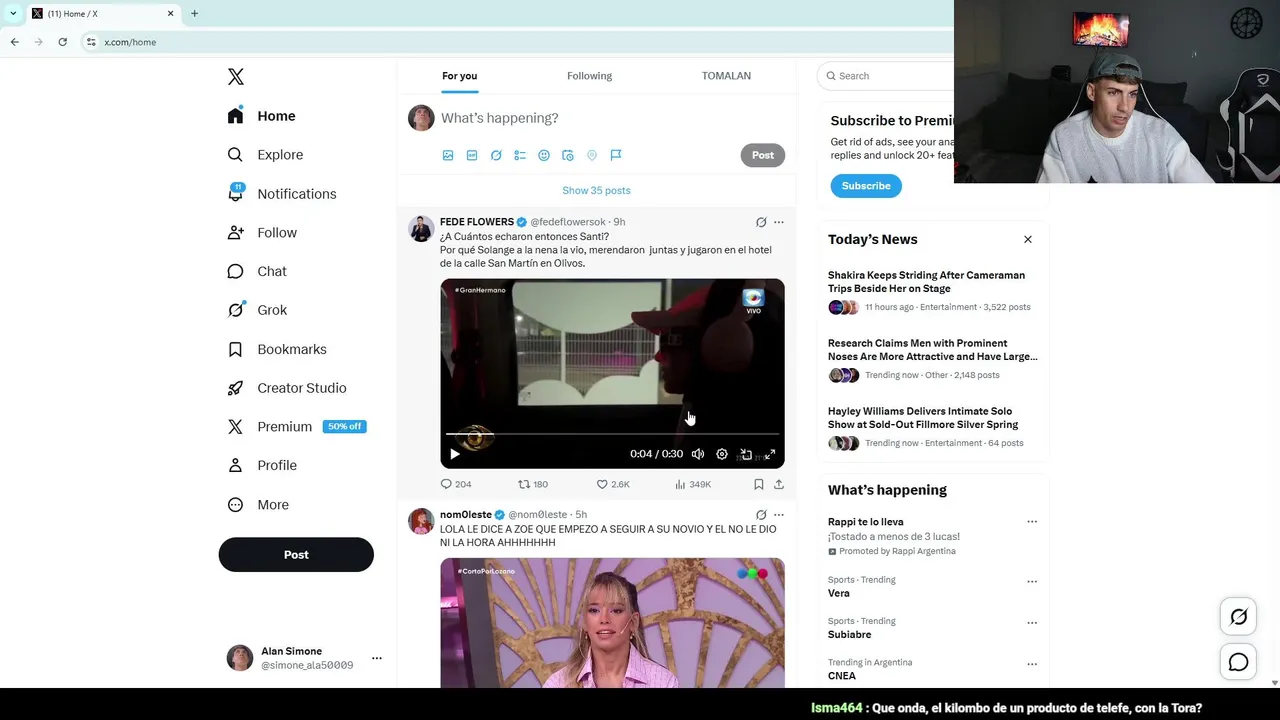Open Grok from sidebar
Image resolution: width=1280 pixels, height=720 pixels.
(257, 310)
